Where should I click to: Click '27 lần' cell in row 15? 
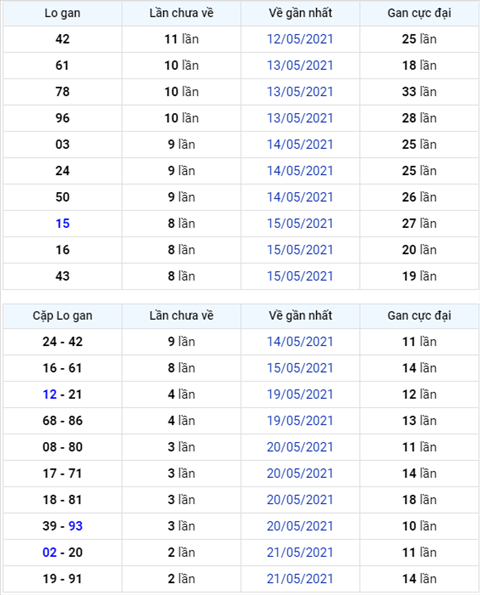(x=419, y=224)
